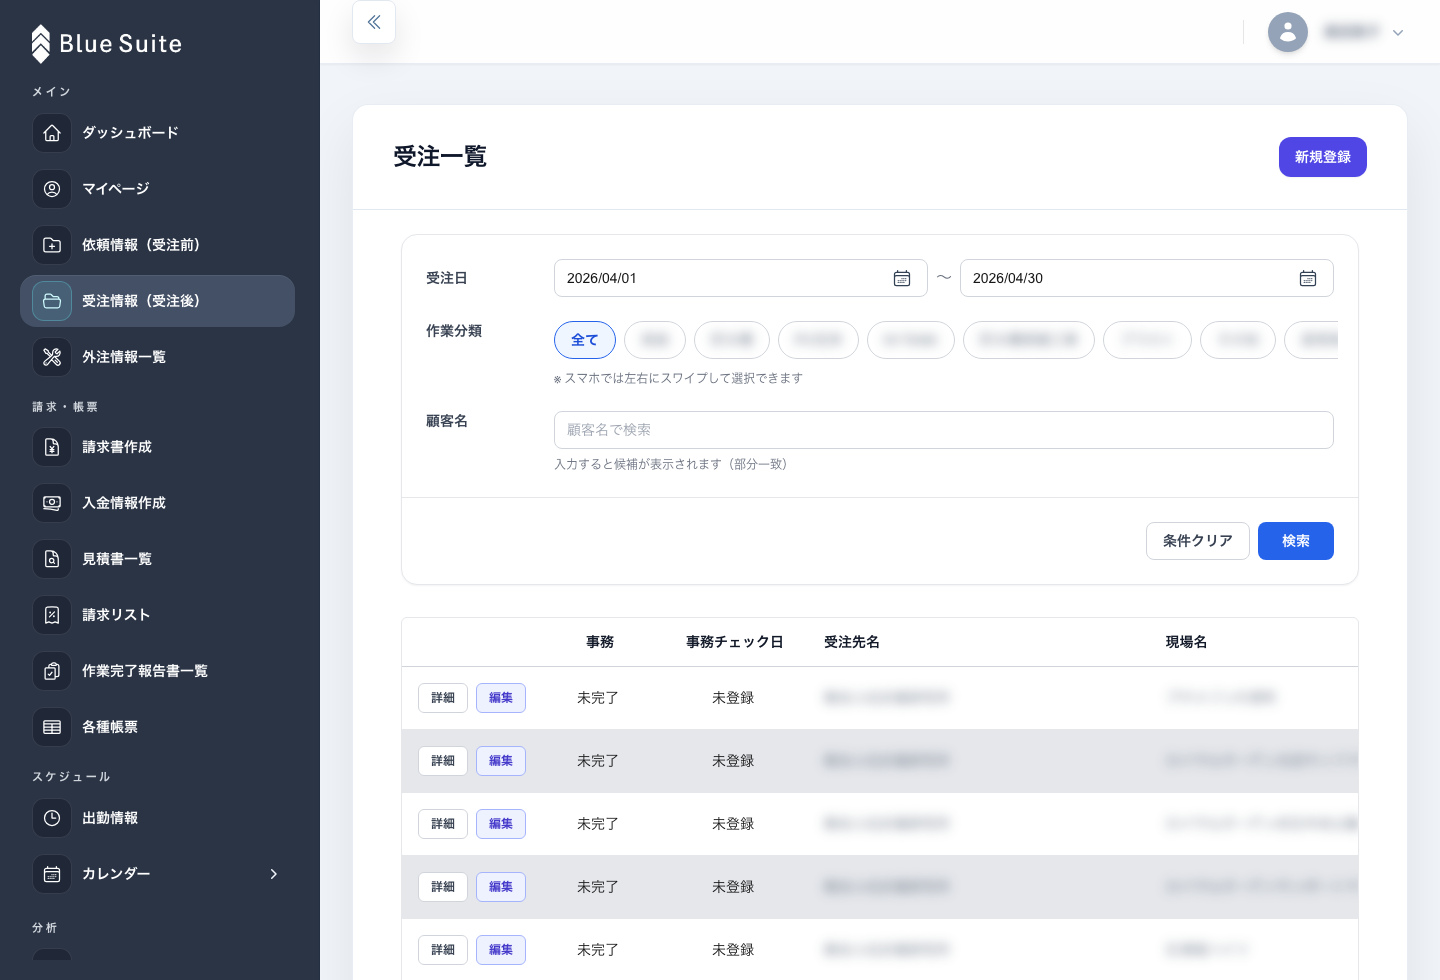Open the 各種帳票 table icon
This screenshot has width=1440, height=980.
[52, 727]
